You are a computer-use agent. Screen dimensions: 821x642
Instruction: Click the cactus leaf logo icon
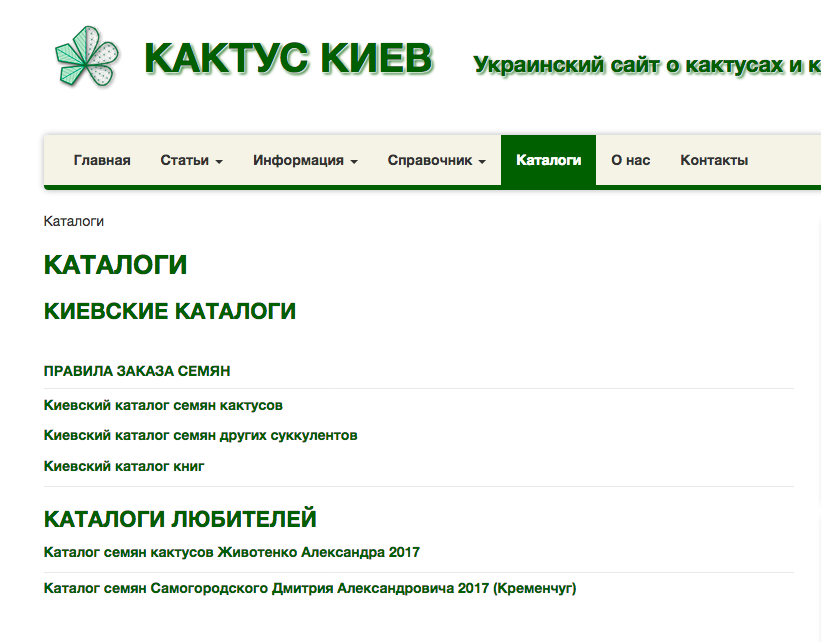(87, 56)
